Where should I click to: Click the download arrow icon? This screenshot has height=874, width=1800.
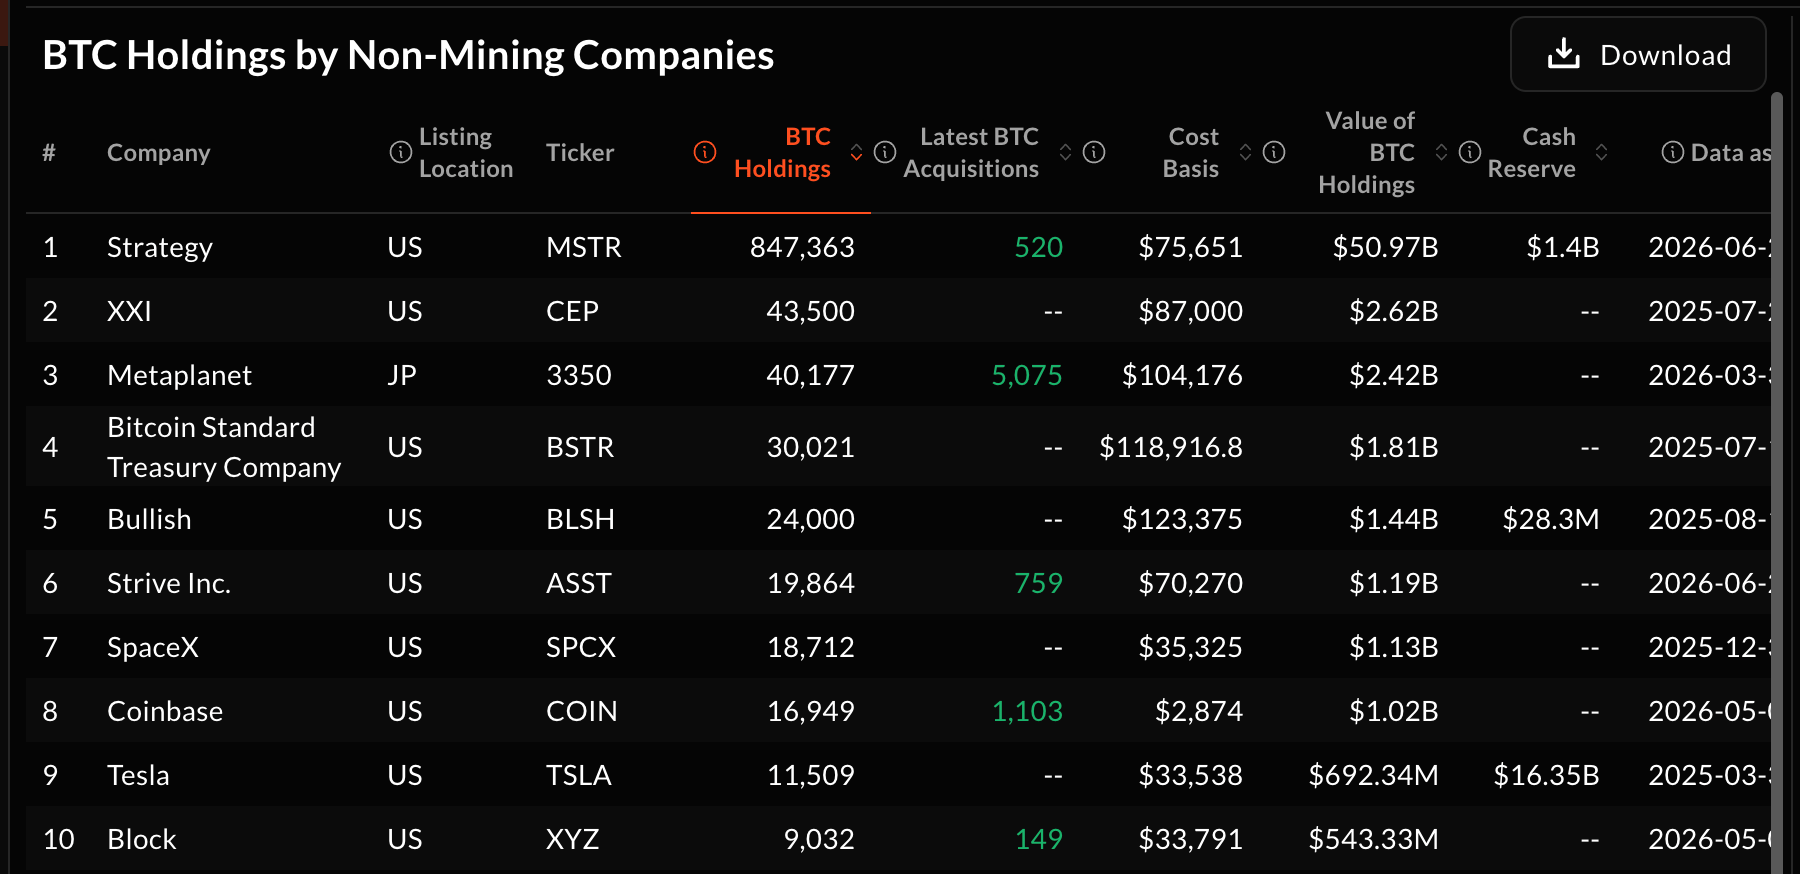click(1564, 54)
